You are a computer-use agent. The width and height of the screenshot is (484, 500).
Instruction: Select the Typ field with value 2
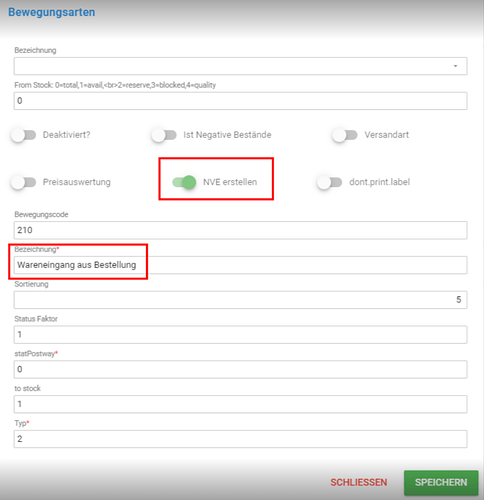click(240, 439)
